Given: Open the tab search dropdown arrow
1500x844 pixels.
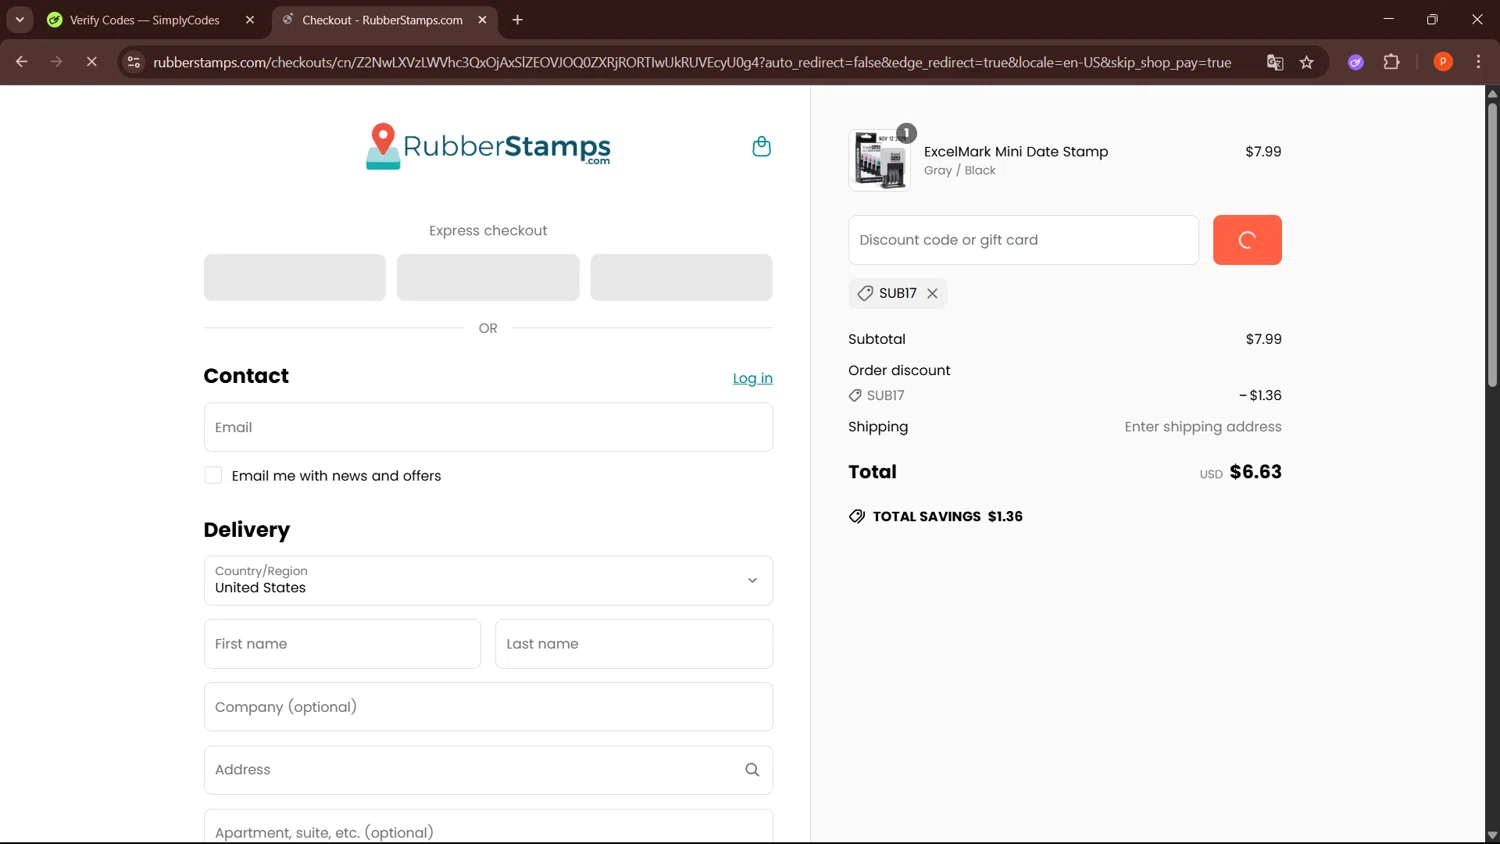Looking at the screenshot, I should point(19,20).
